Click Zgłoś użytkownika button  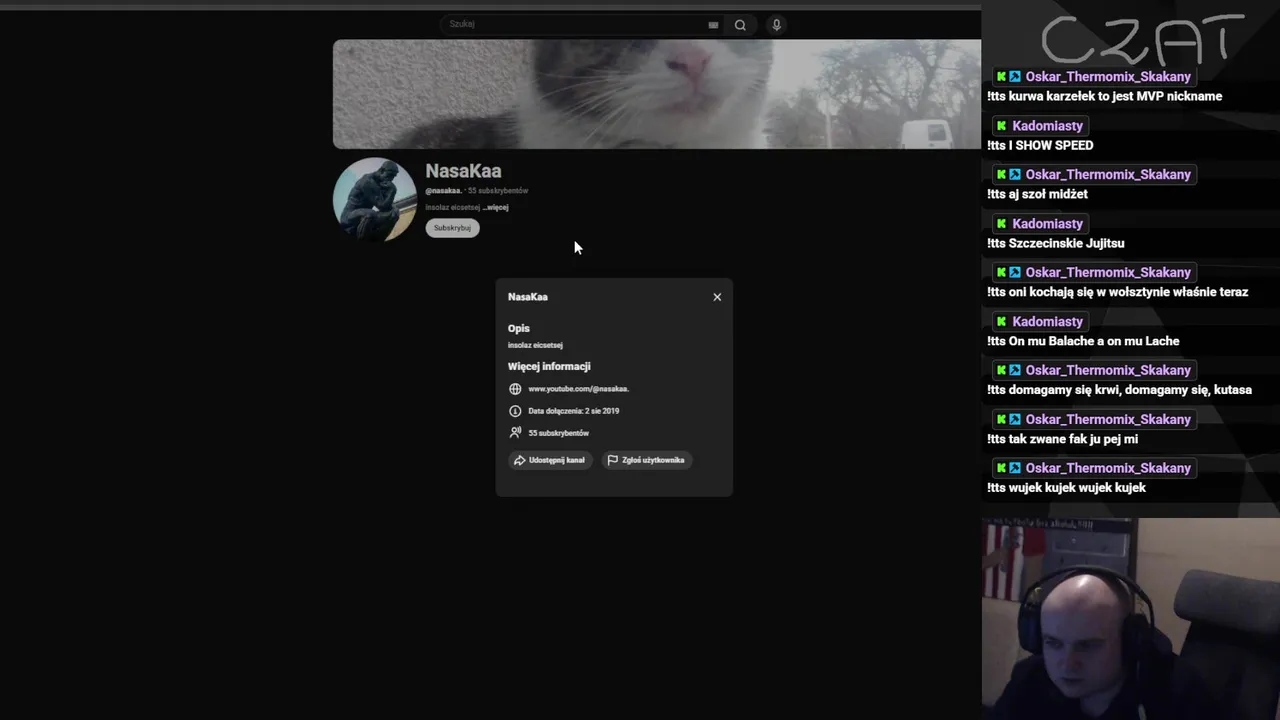(647, 460)
